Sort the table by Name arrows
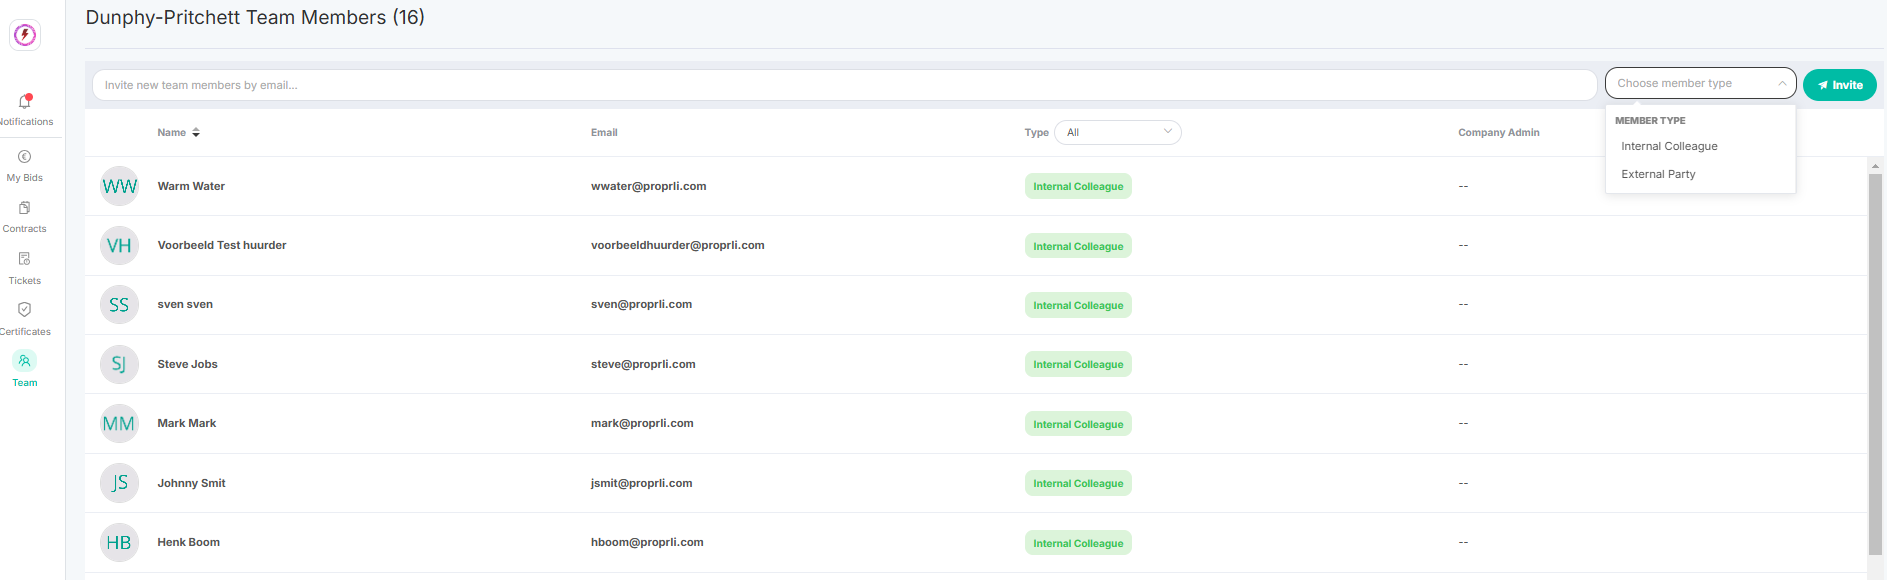Viewport: 1887px width, 580px height. pos(196,133)
